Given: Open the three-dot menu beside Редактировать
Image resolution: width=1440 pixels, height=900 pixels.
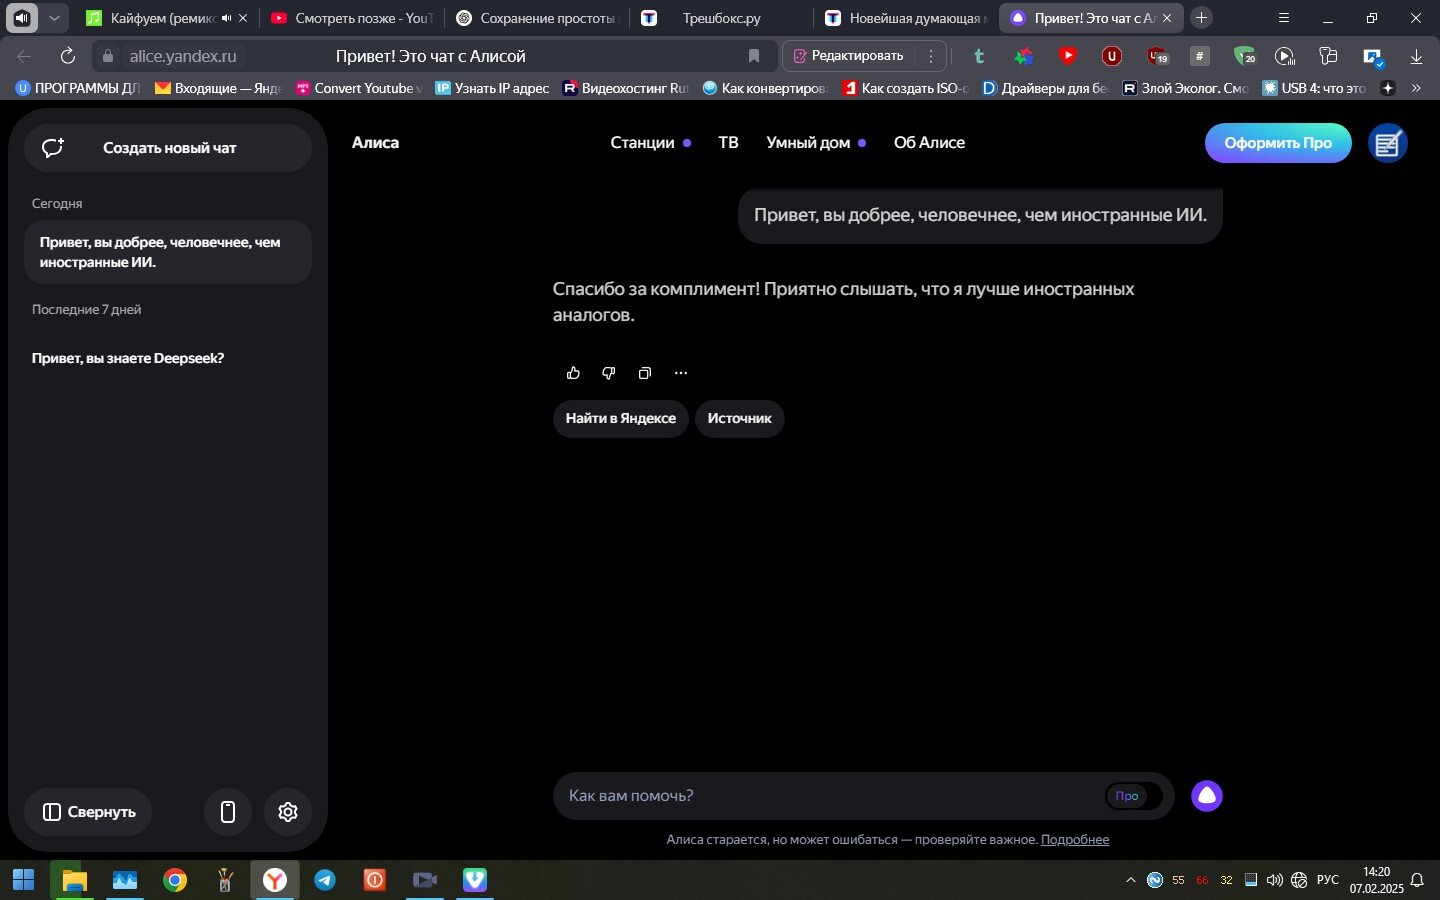Looking at the screenshot, I should (931, 56).
